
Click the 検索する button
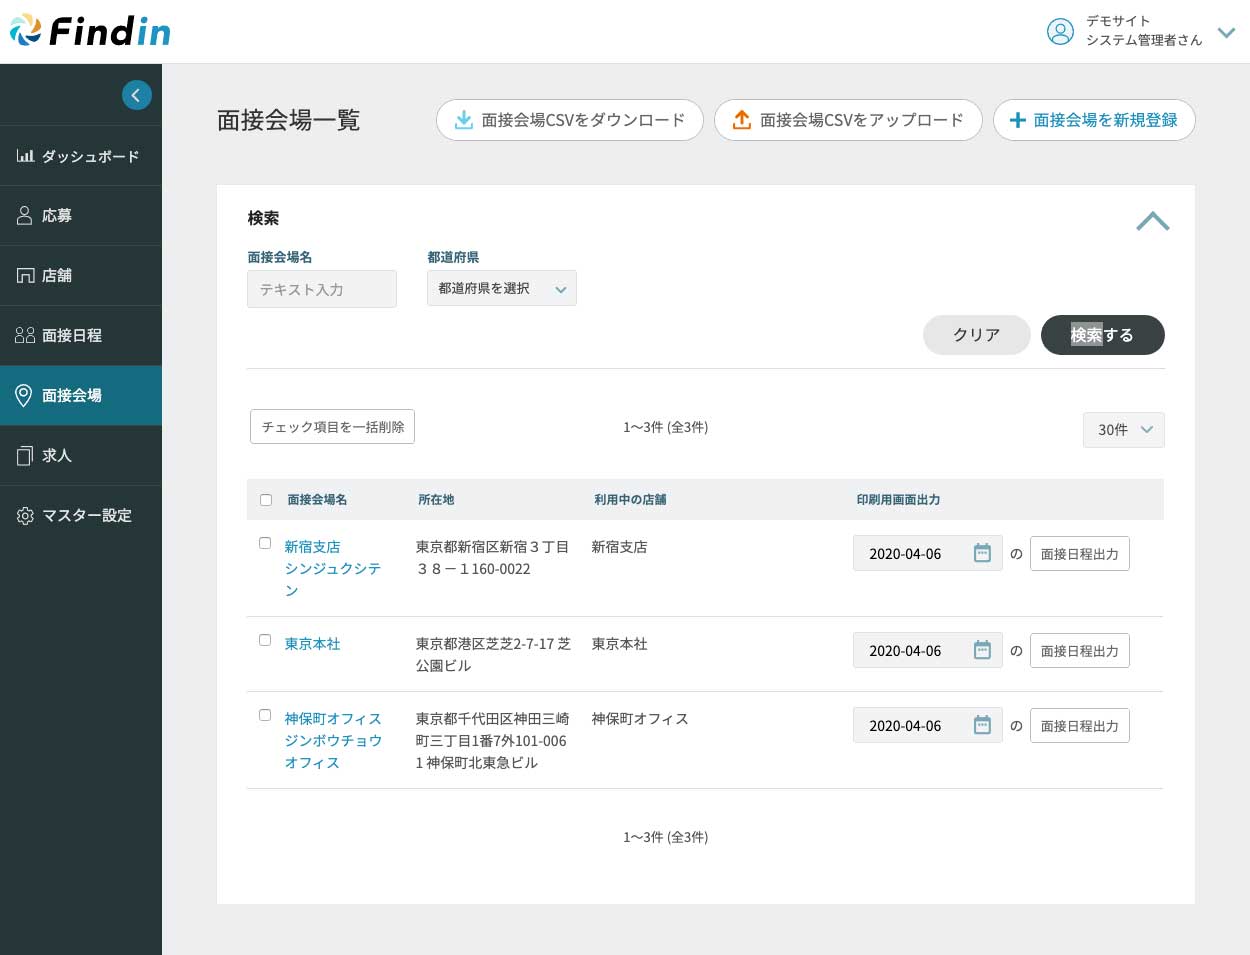pos(1102,335)
